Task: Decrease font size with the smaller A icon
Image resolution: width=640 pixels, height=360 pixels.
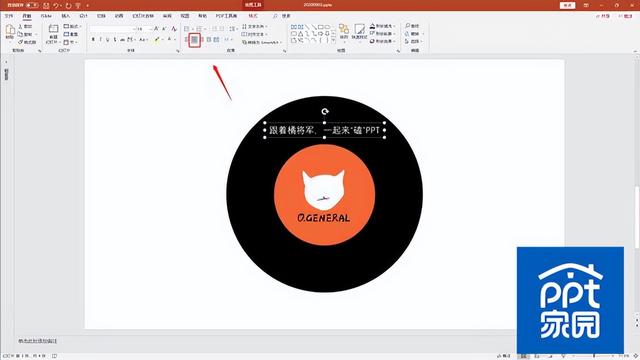Action: pos(164,29)
